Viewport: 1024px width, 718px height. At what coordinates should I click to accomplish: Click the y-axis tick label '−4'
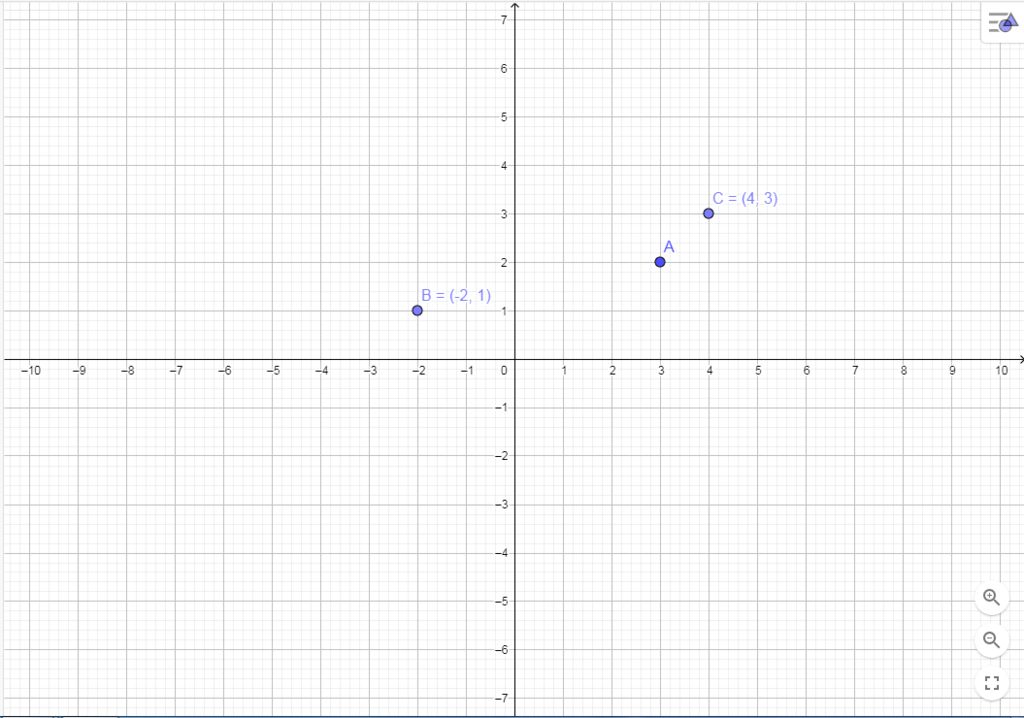(x=501, y=553)
